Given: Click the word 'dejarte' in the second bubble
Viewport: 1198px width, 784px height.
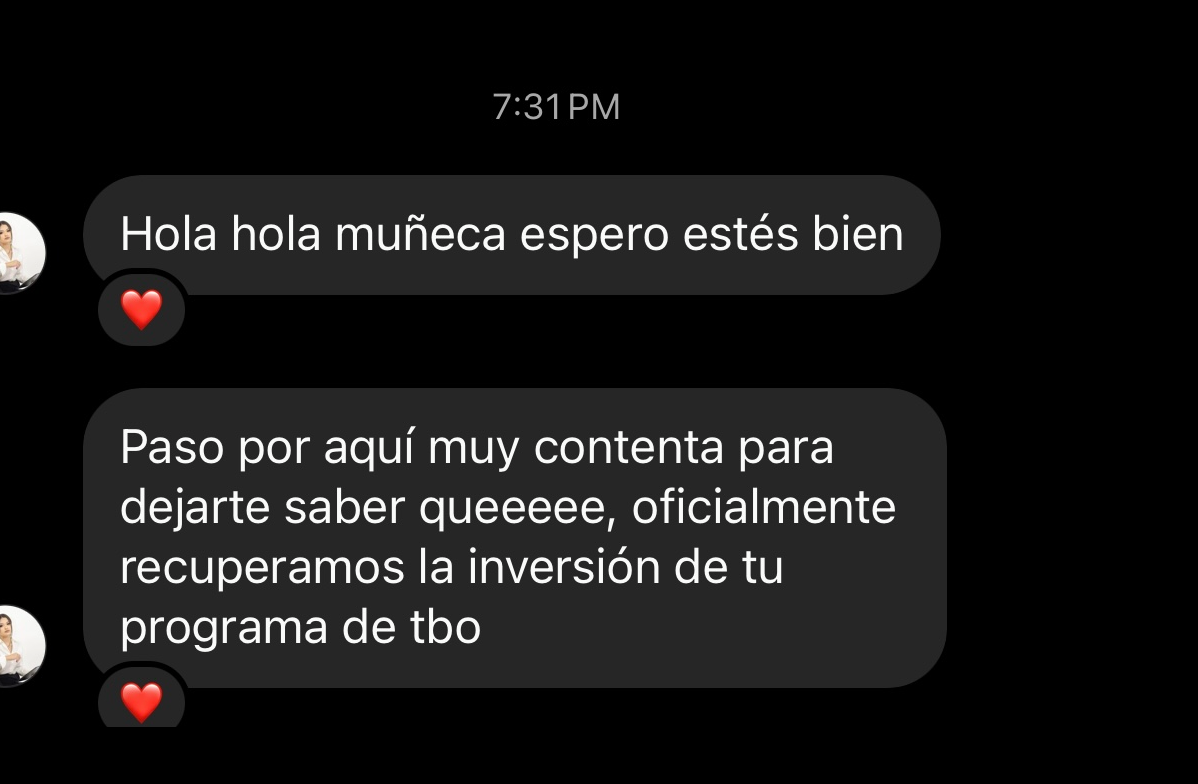Looking at the screenshot, I should coord(195,509).
